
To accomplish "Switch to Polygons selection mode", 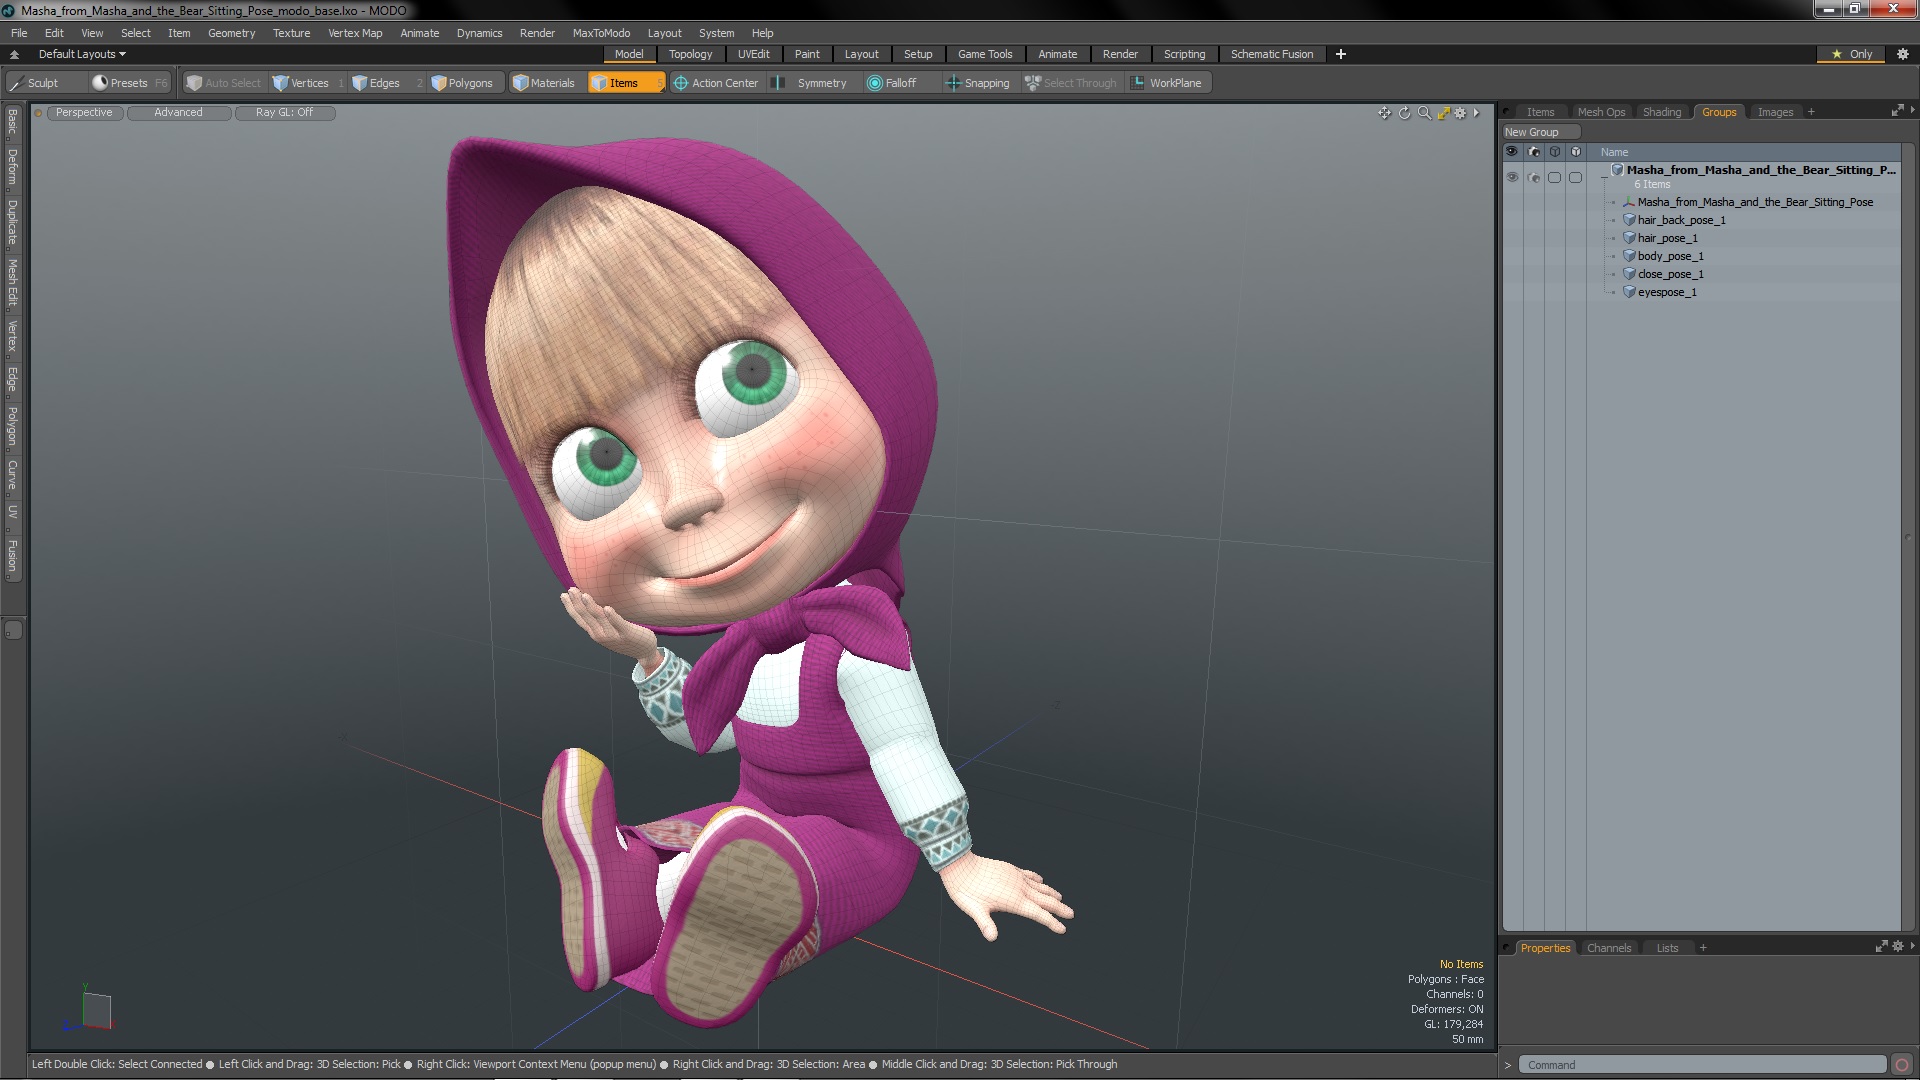I will point(462,83).
